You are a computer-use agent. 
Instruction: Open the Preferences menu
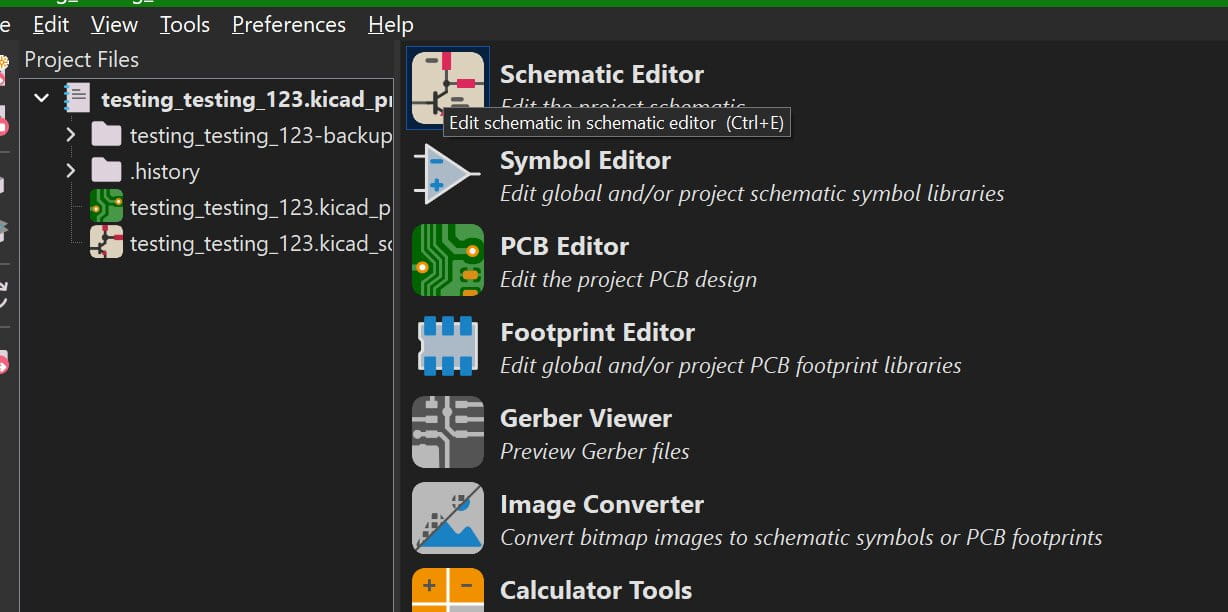(289, 25)
